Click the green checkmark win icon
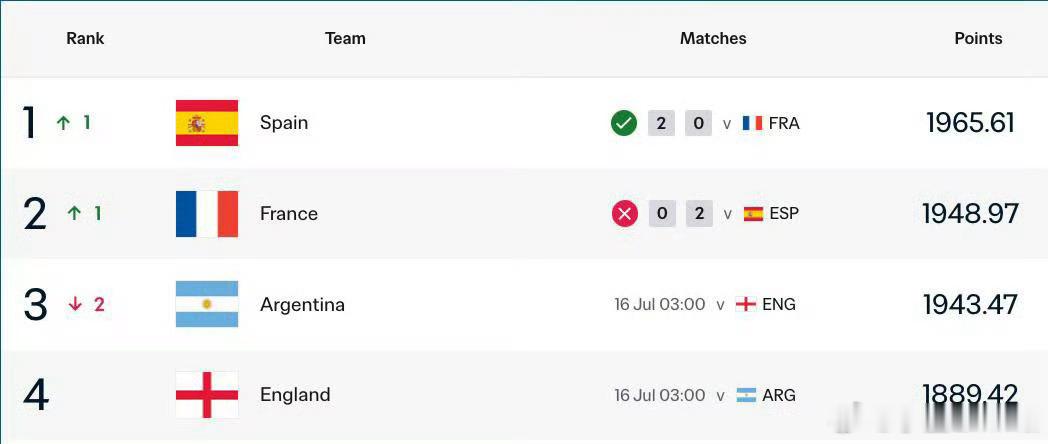This screenshot has width=1048, height=444. (624, 123)
